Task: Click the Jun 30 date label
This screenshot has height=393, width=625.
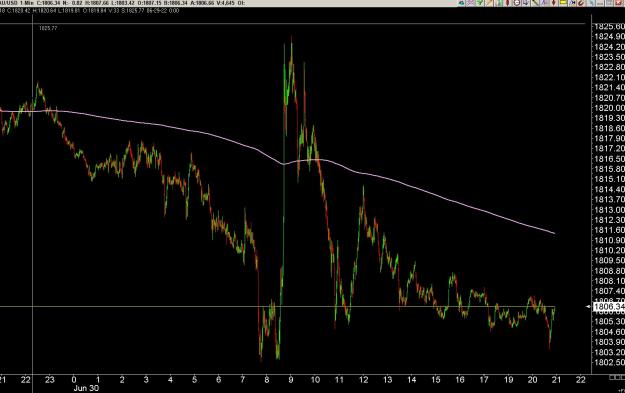Action: pos(86,388)
